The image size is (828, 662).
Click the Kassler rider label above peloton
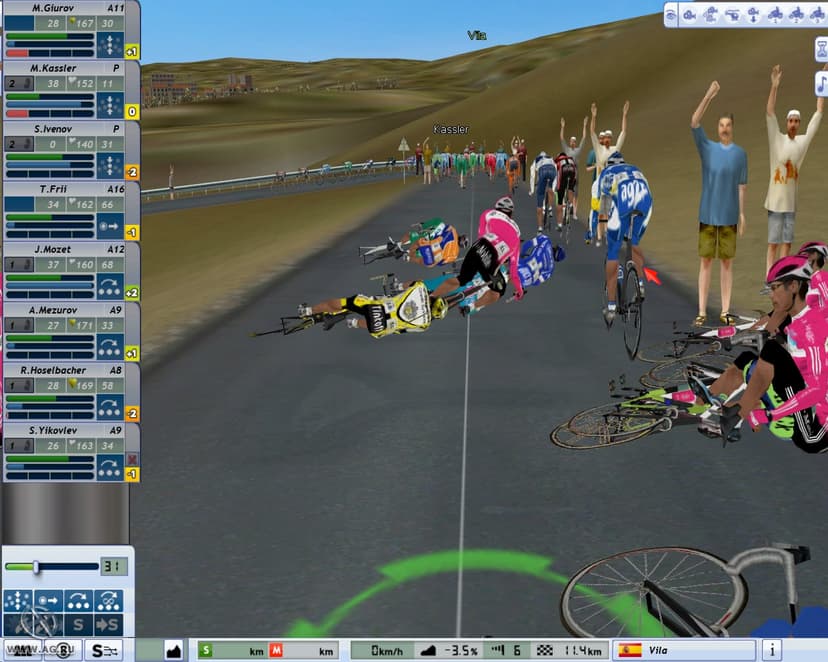point(450,129)
